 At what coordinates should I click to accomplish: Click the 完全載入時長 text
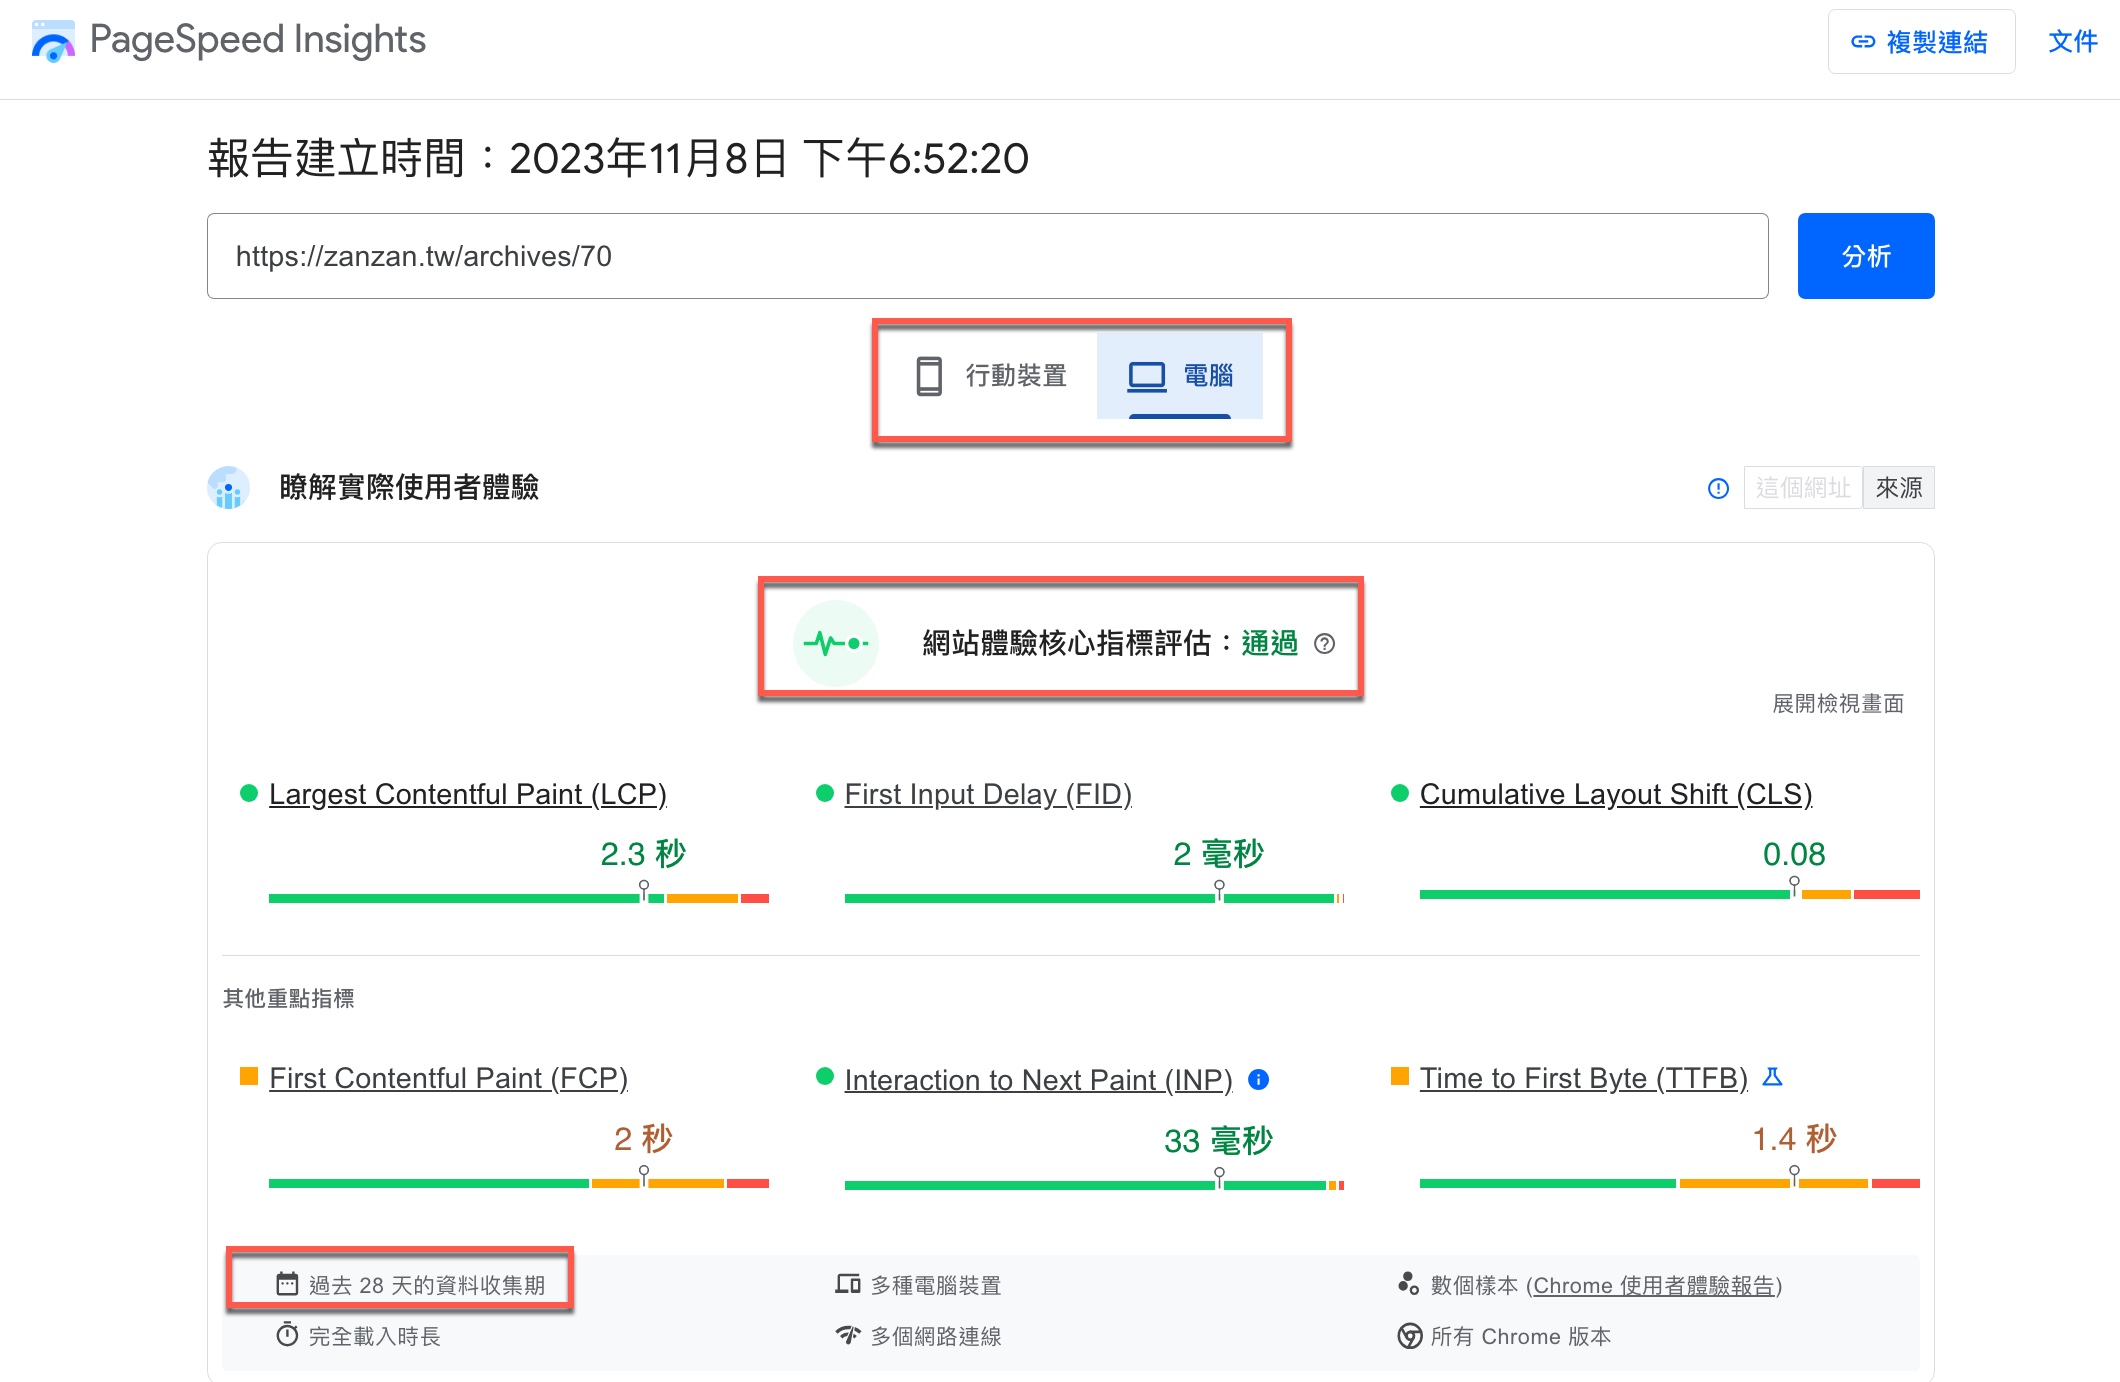374,1336
